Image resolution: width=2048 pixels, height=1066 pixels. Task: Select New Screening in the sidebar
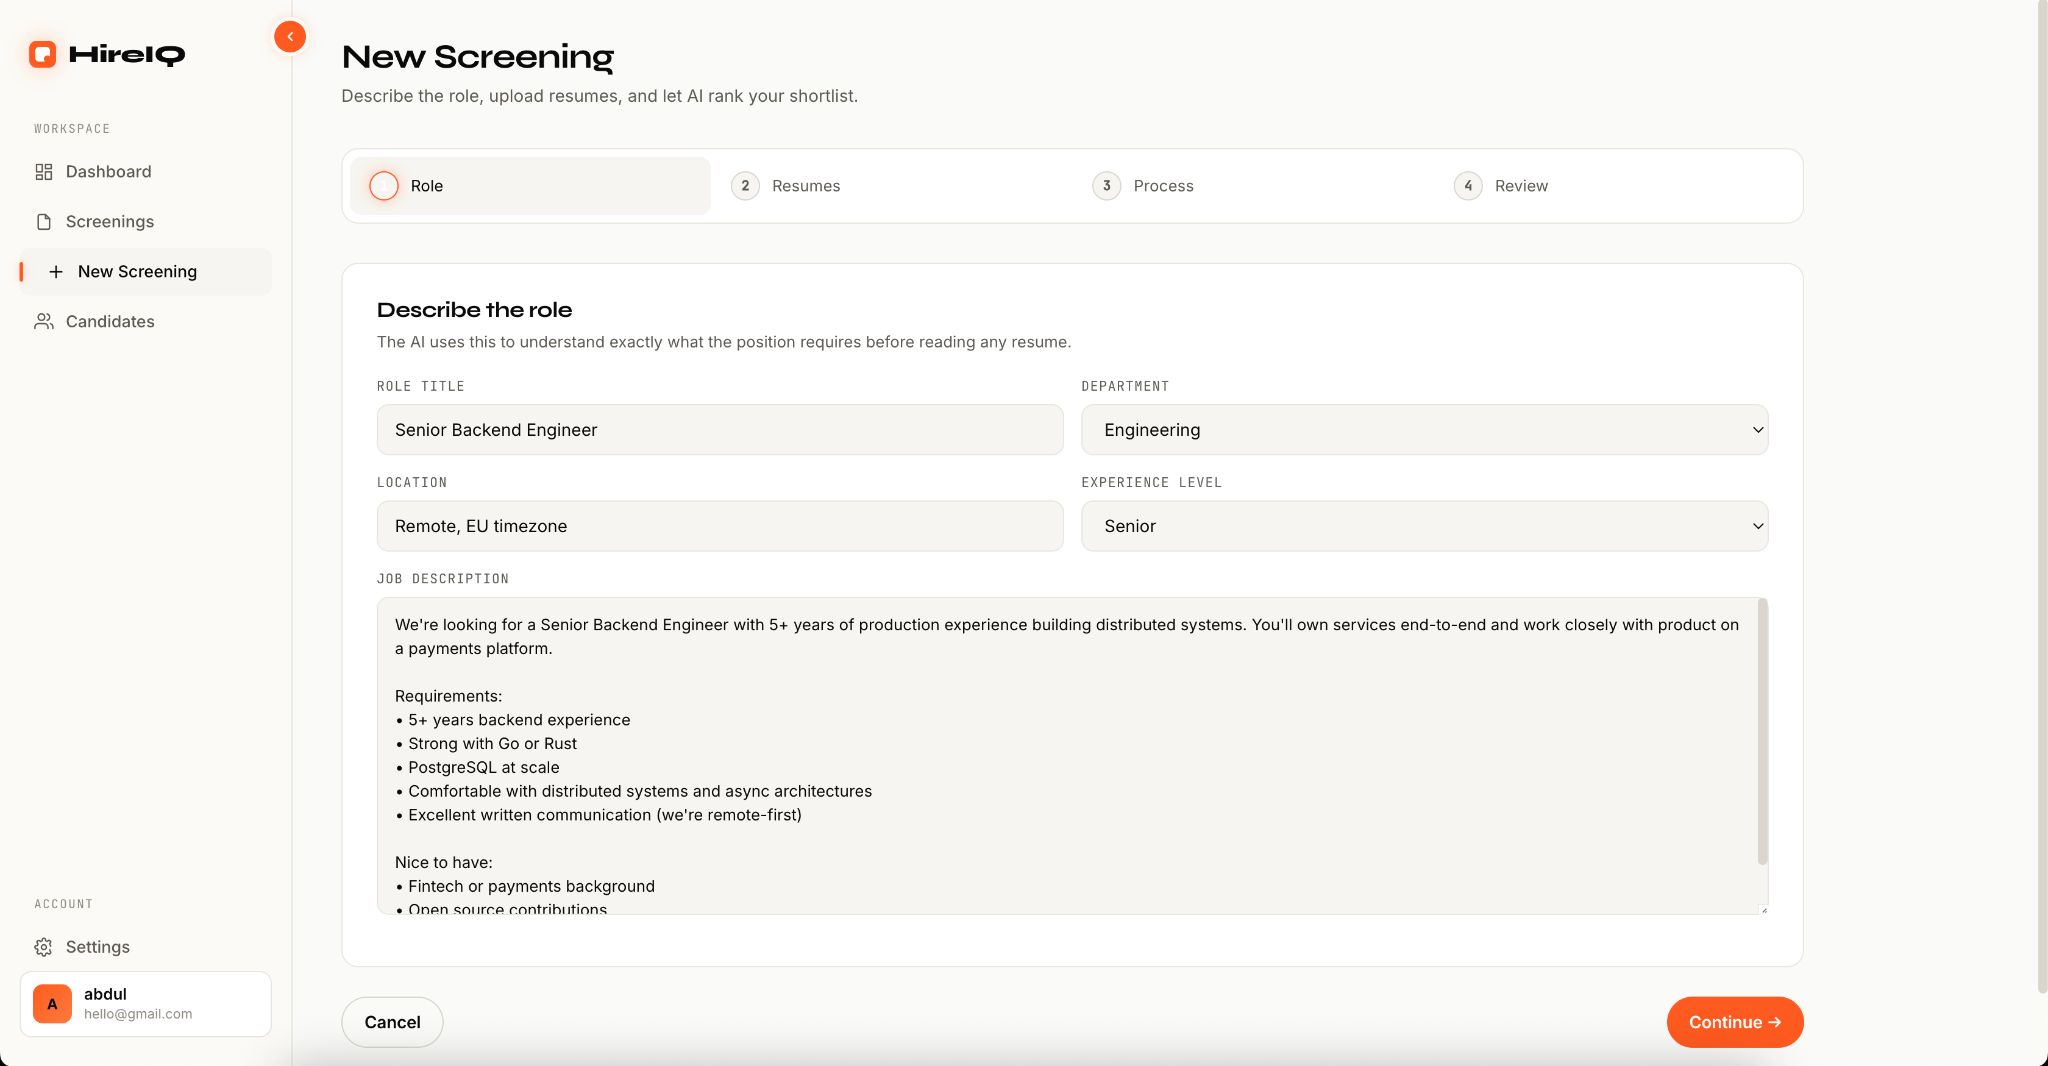(146, 272)
